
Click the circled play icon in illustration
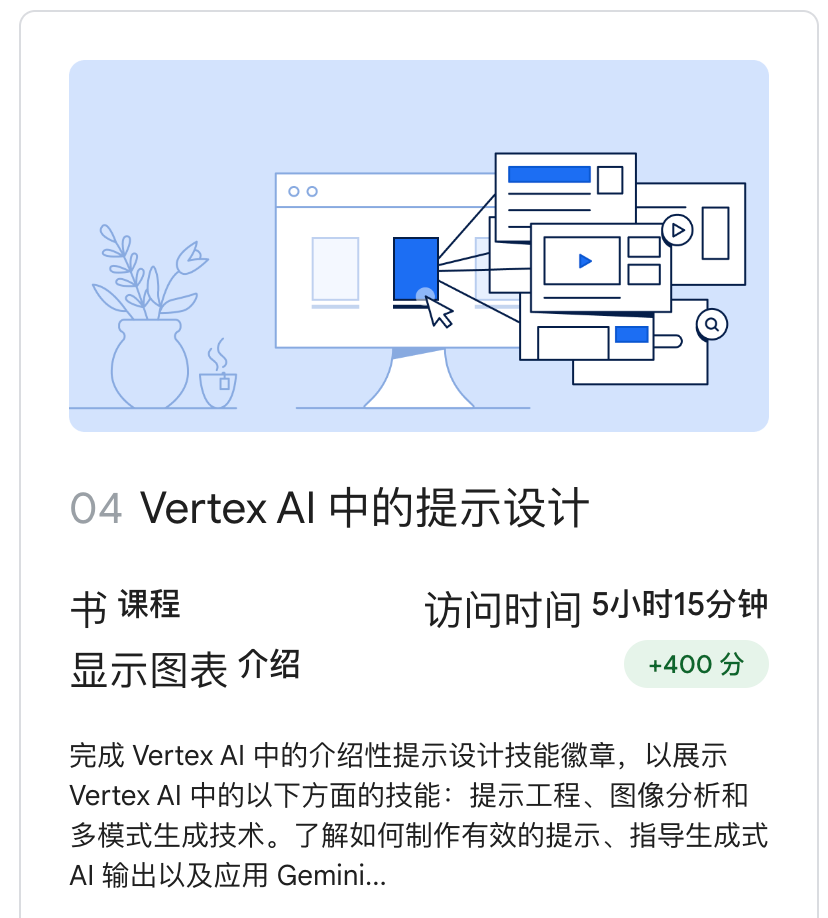click(678, 230)
